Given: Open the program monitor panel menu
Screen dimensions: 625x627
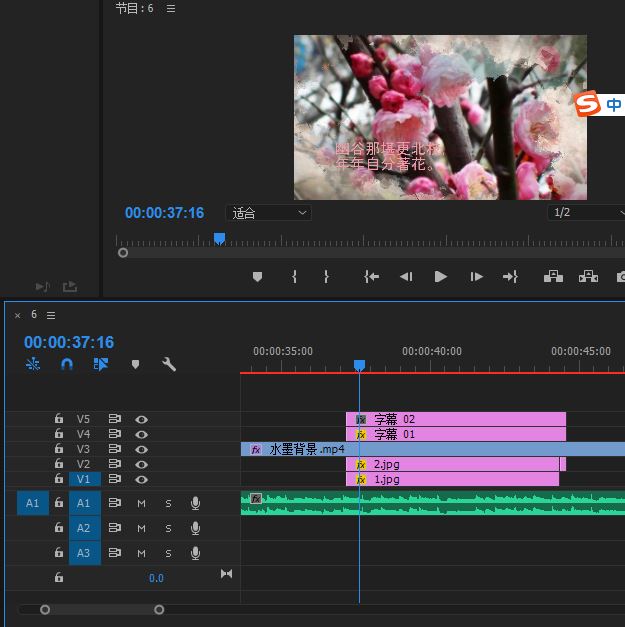Looking at the screenshot, I should pos(170,8).
